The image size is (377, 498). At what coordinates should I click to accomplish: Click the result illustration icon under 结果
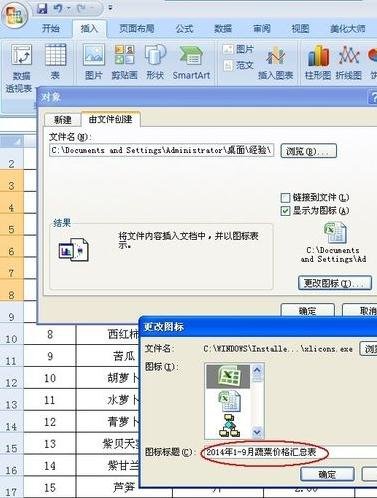(74, 249)
